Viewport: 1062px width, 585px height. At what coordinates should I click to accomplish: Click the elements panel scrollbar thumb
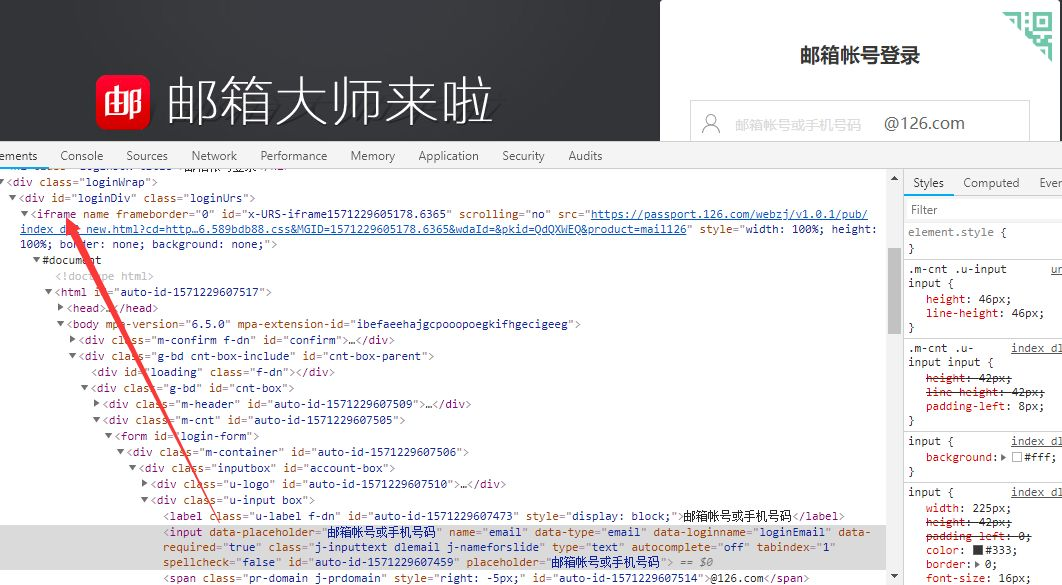tap(894, 290)
